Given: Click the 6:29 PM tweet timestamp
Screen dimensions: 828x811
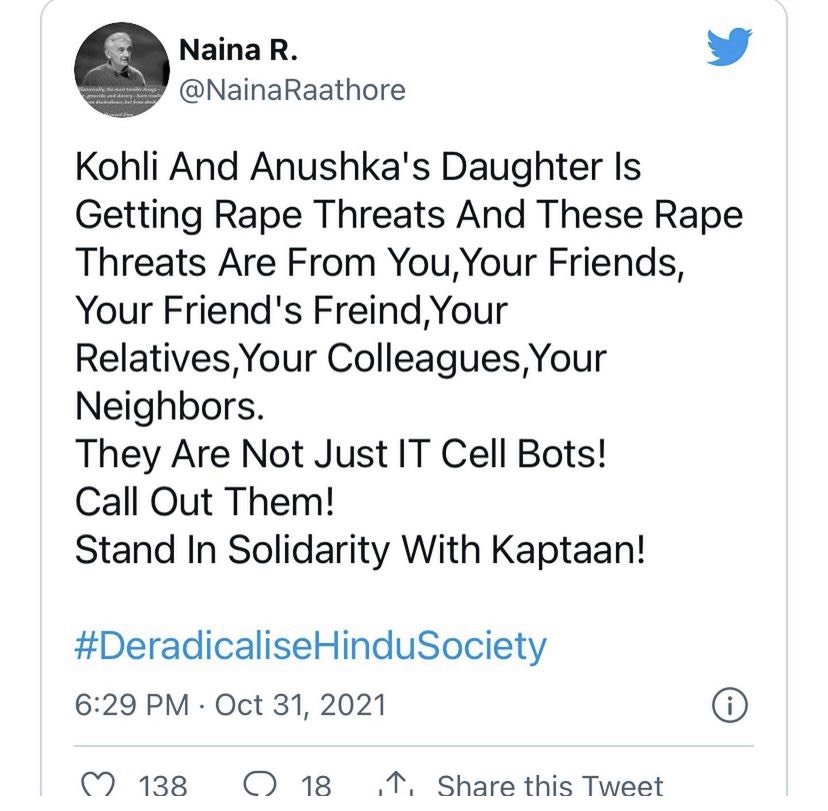Looking at the screenshot, I should pos(133,705).
